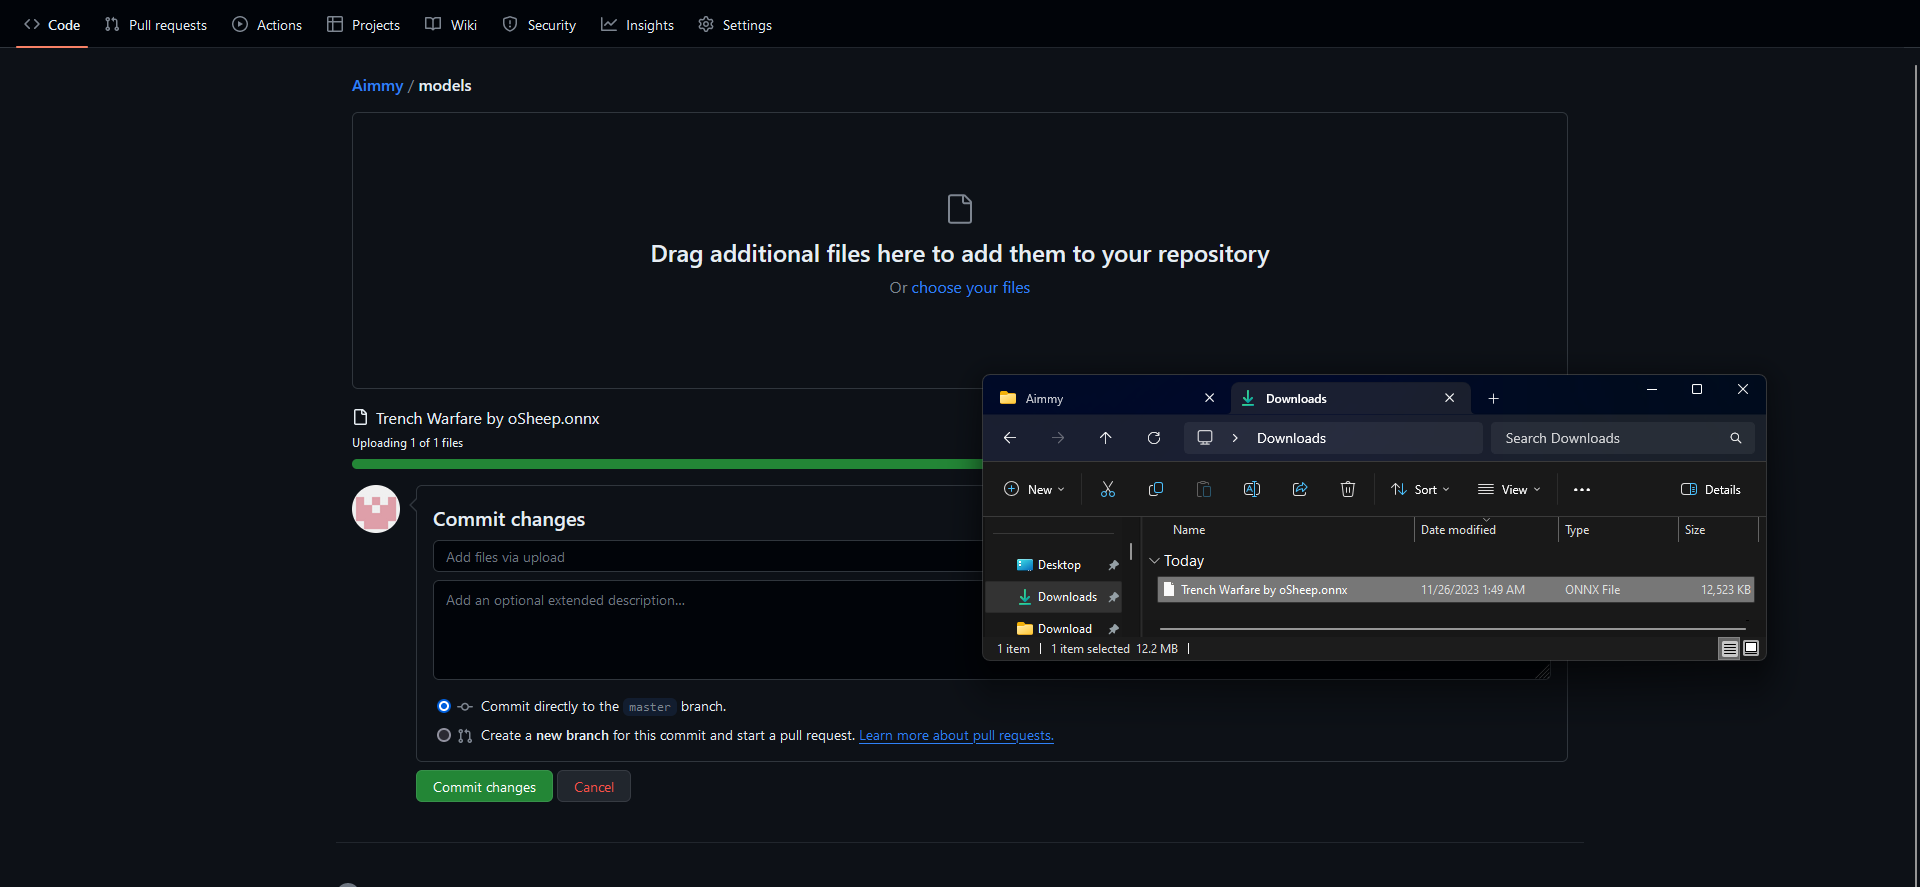
Task: Click the Paste icon in Explorer toolbar
Action: pos(1203,489)
